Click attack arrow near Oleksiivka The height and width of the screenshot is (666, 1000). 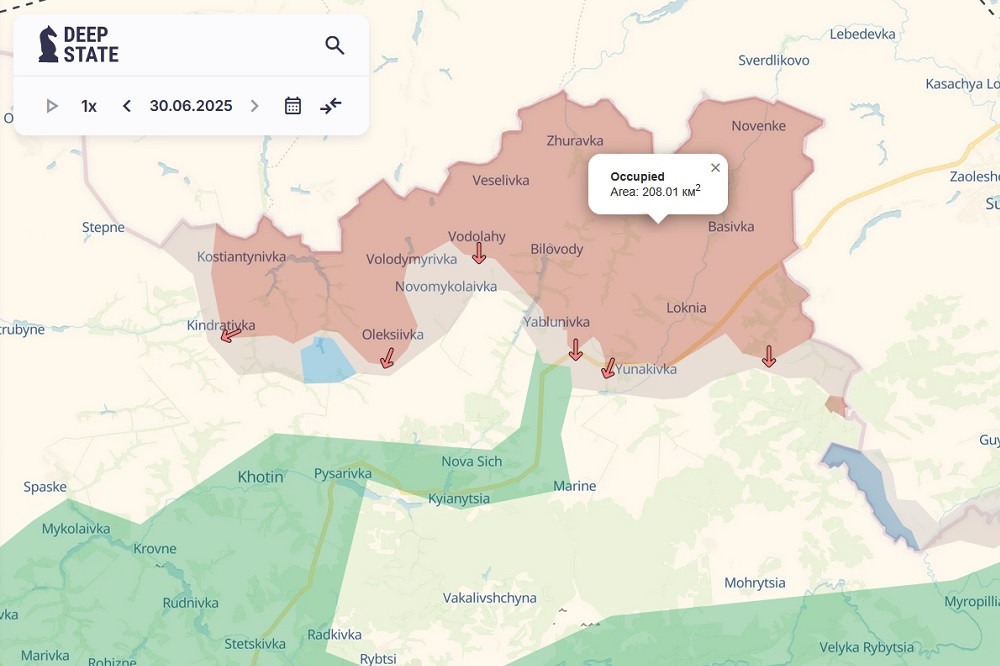point(387,358)
